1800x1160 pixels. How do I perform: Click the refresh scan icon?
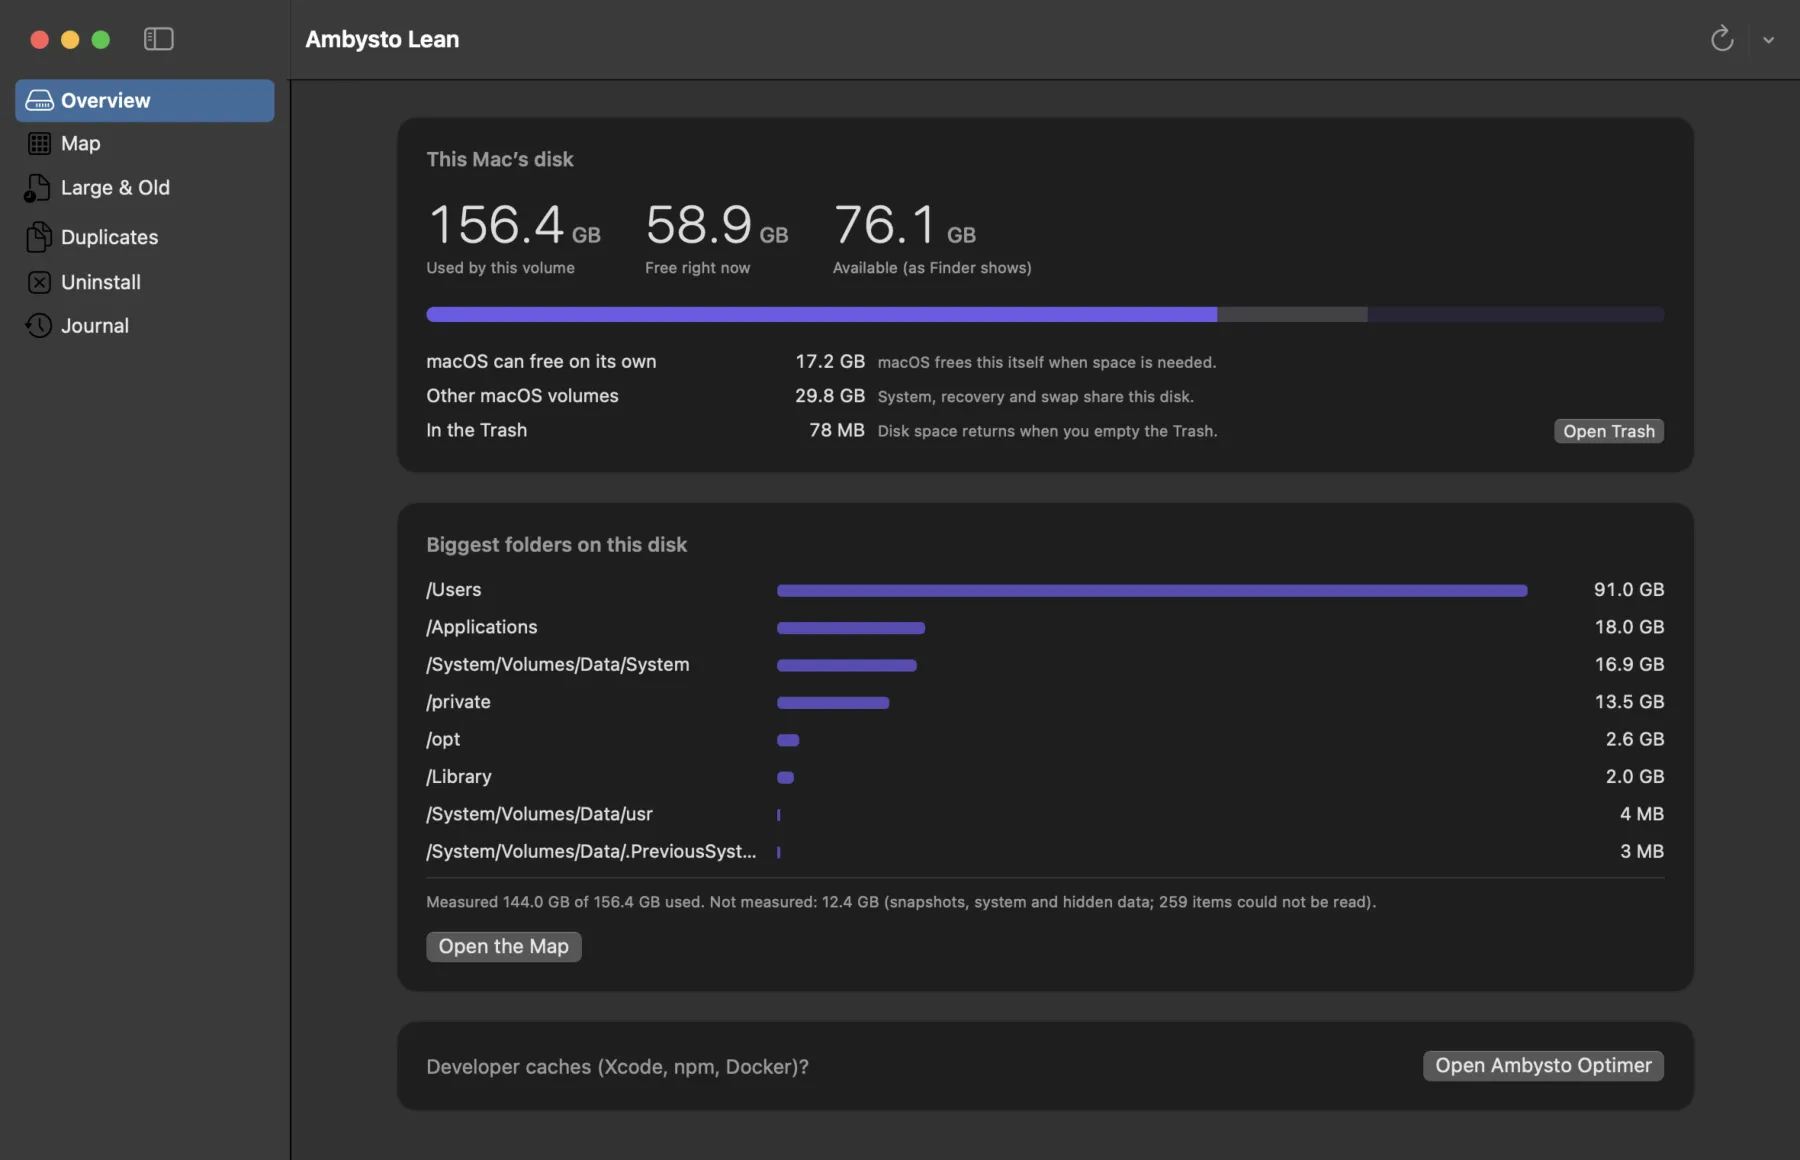(1721, 39)
